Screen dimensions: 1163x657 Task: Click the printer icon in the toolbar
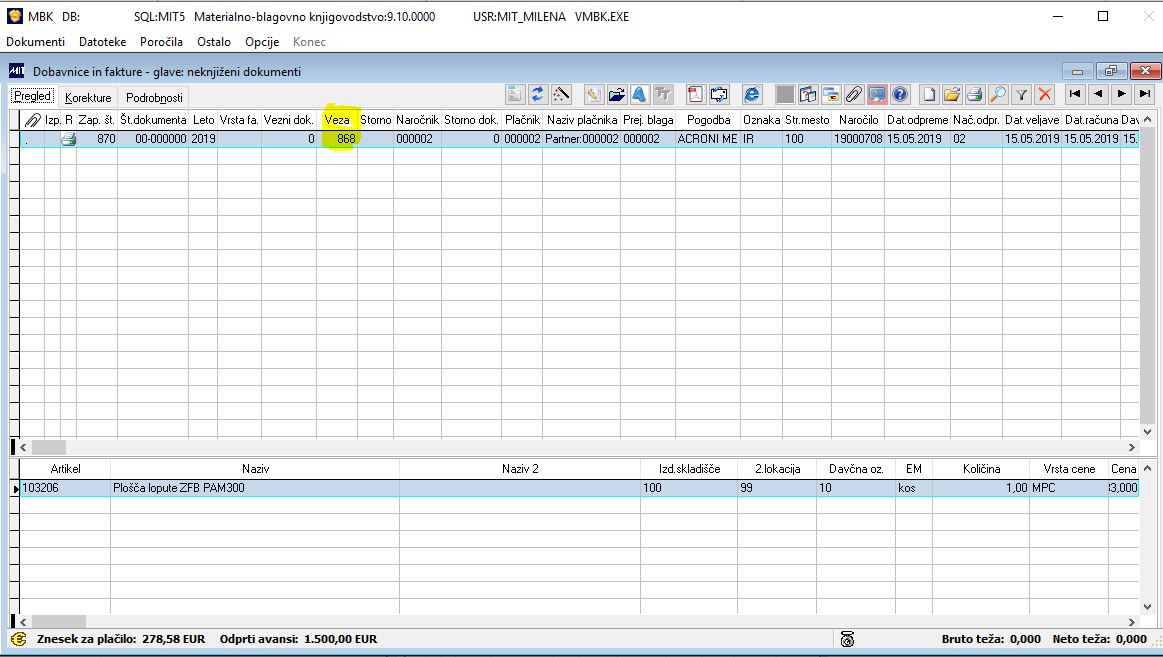tap(975, 94)
